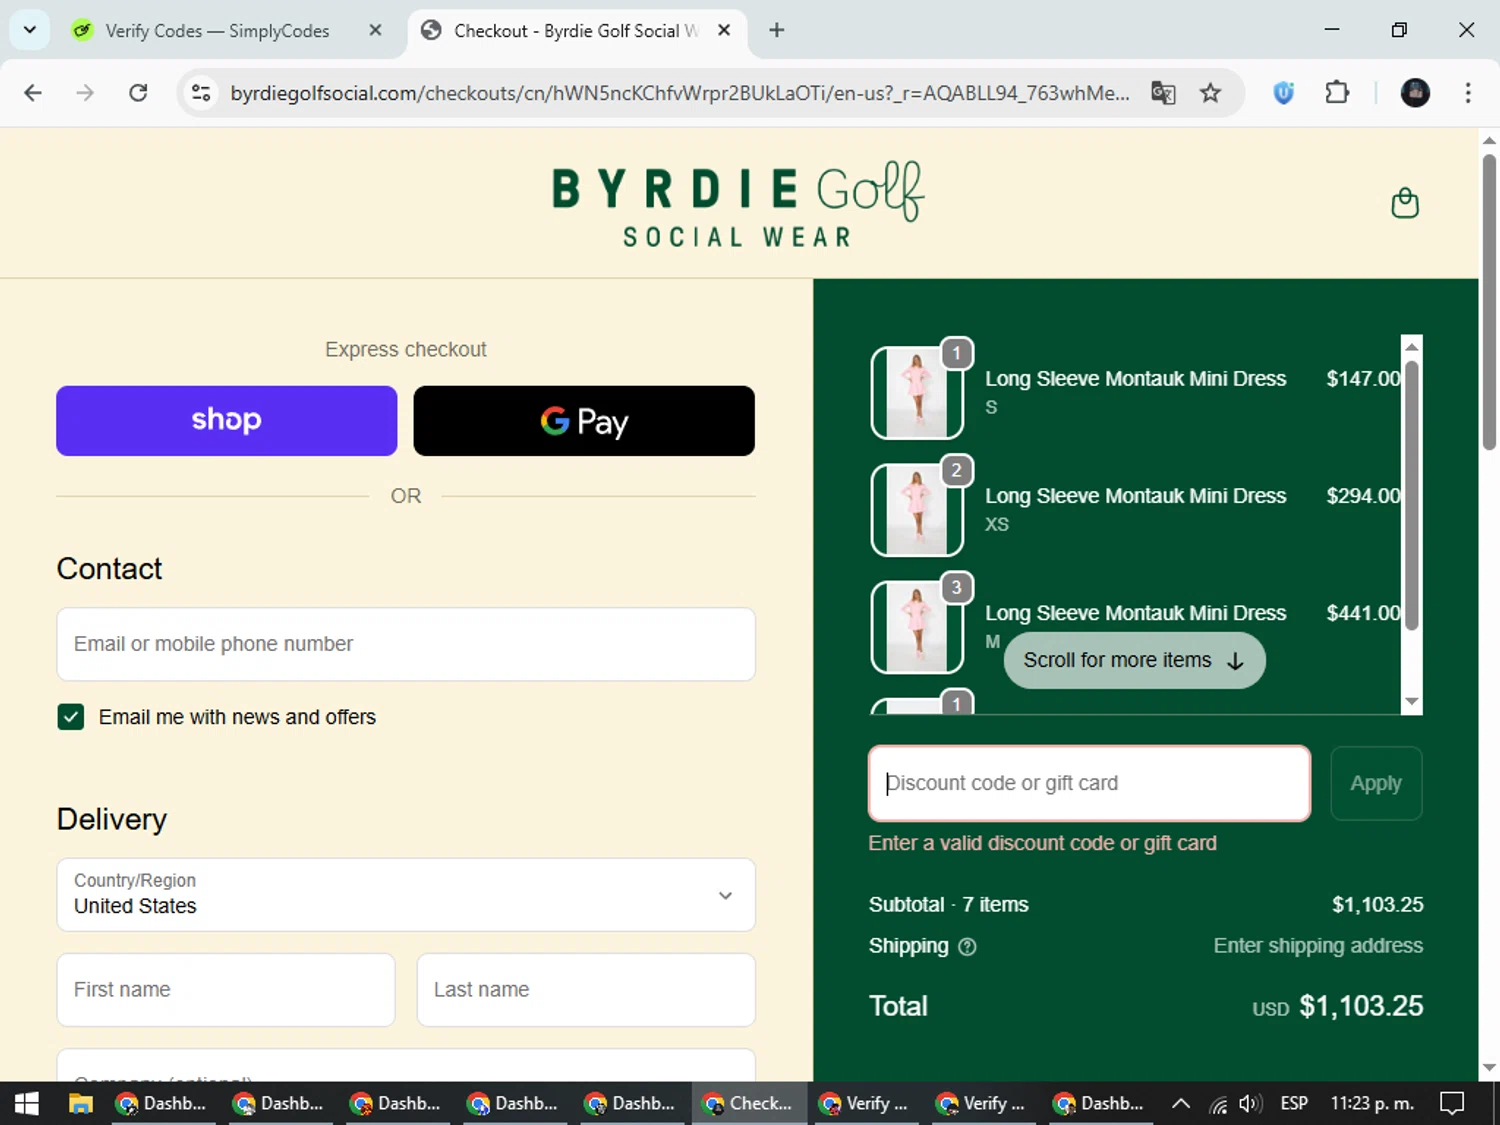Click the First name field
1500x1125 pixels.
[226, 990]
